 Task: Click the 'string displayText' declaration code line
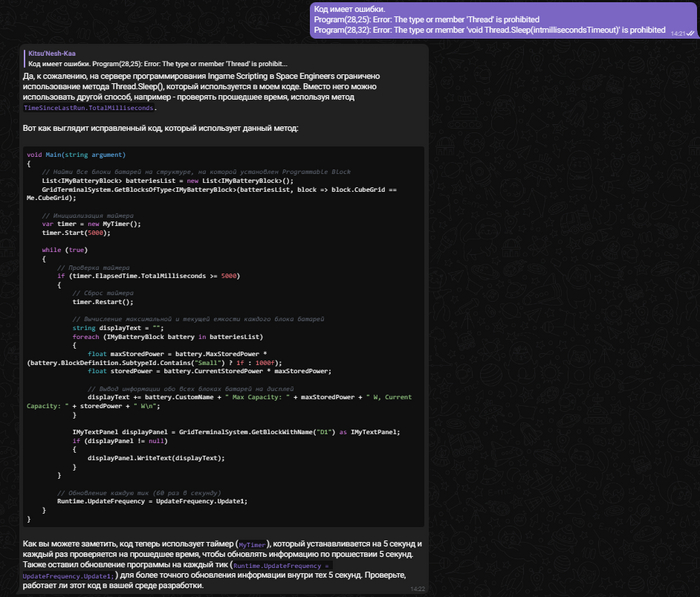click(117, 327)
